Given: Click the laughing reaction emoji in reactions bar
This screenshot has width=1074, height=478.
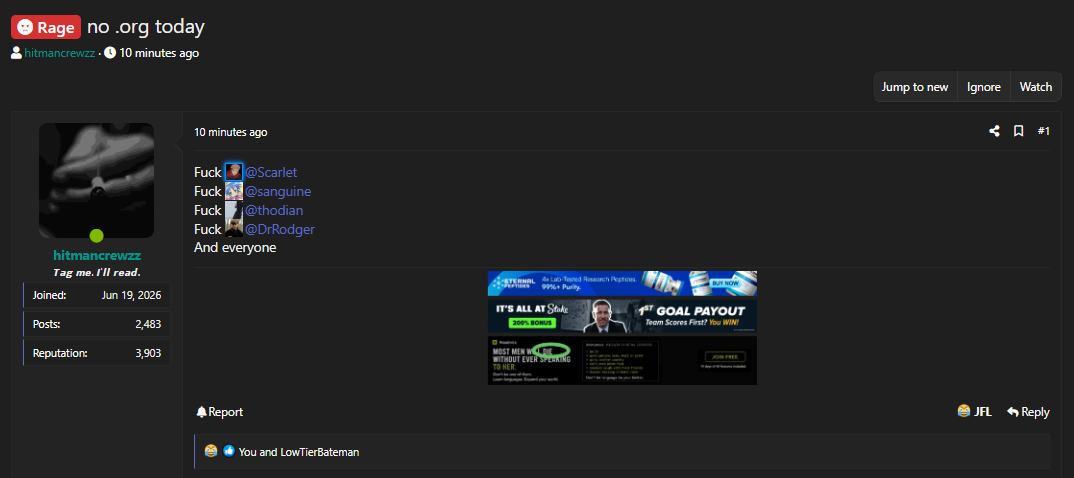Looking at the screenshot, I should click(x=210, y=451).
